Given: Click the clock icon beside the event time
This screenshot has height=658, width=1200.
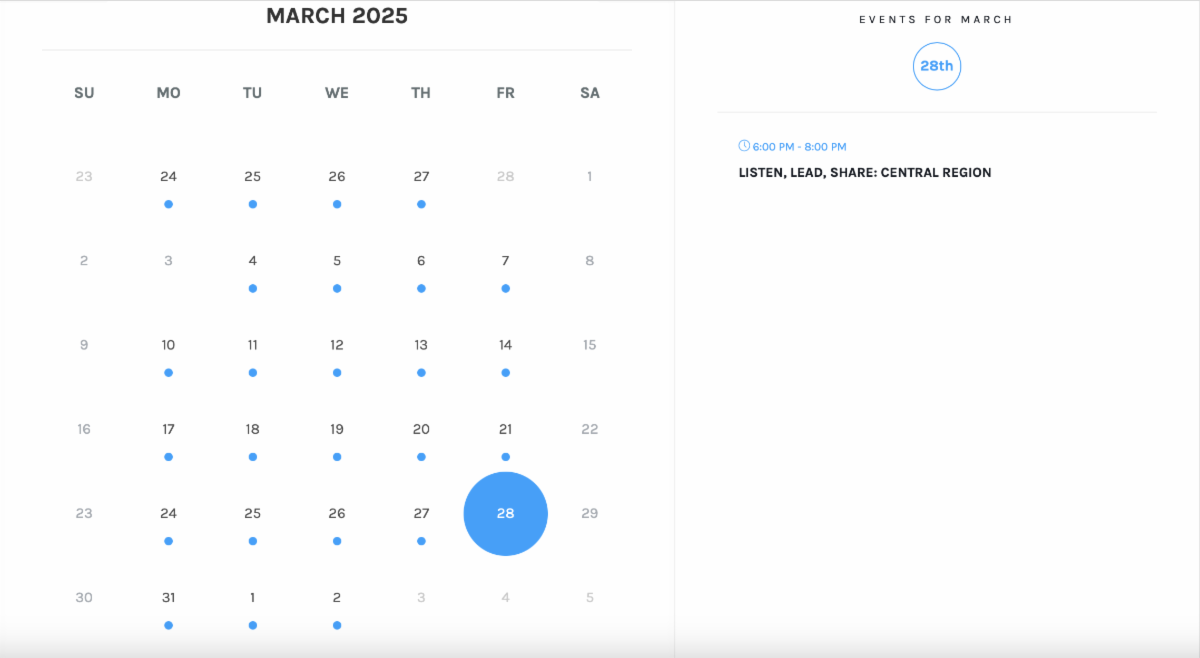Looking at the screenshot, I should click(744, 146).
